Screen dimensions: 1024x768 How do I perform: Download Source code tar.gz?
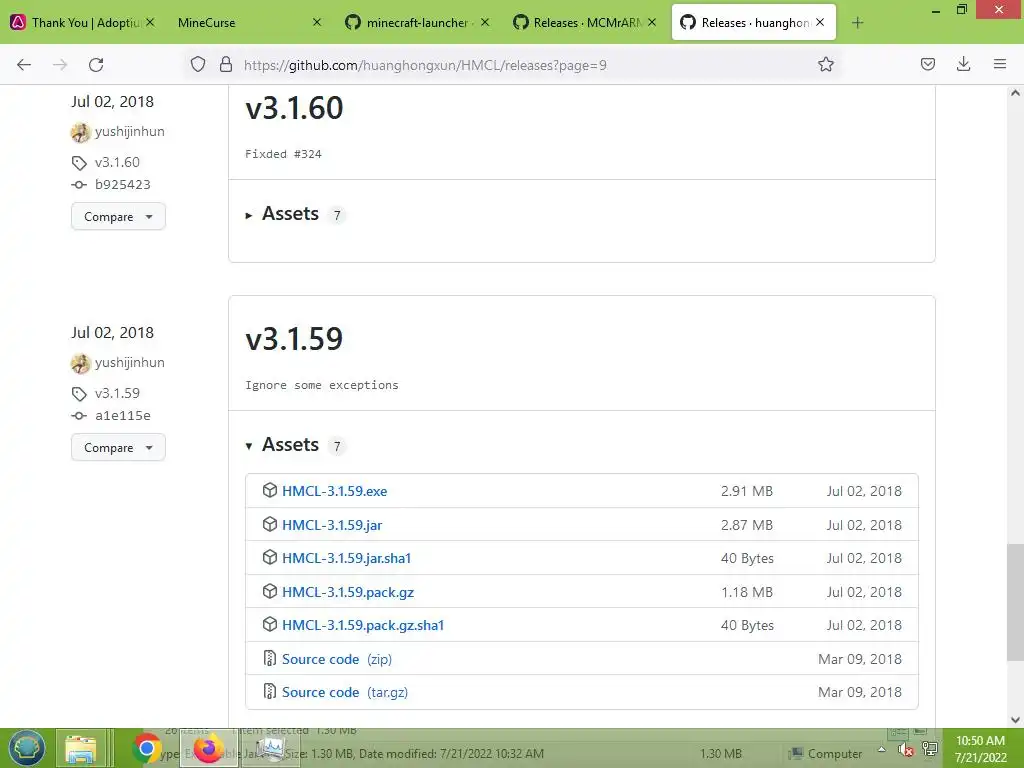pos(345,692)
